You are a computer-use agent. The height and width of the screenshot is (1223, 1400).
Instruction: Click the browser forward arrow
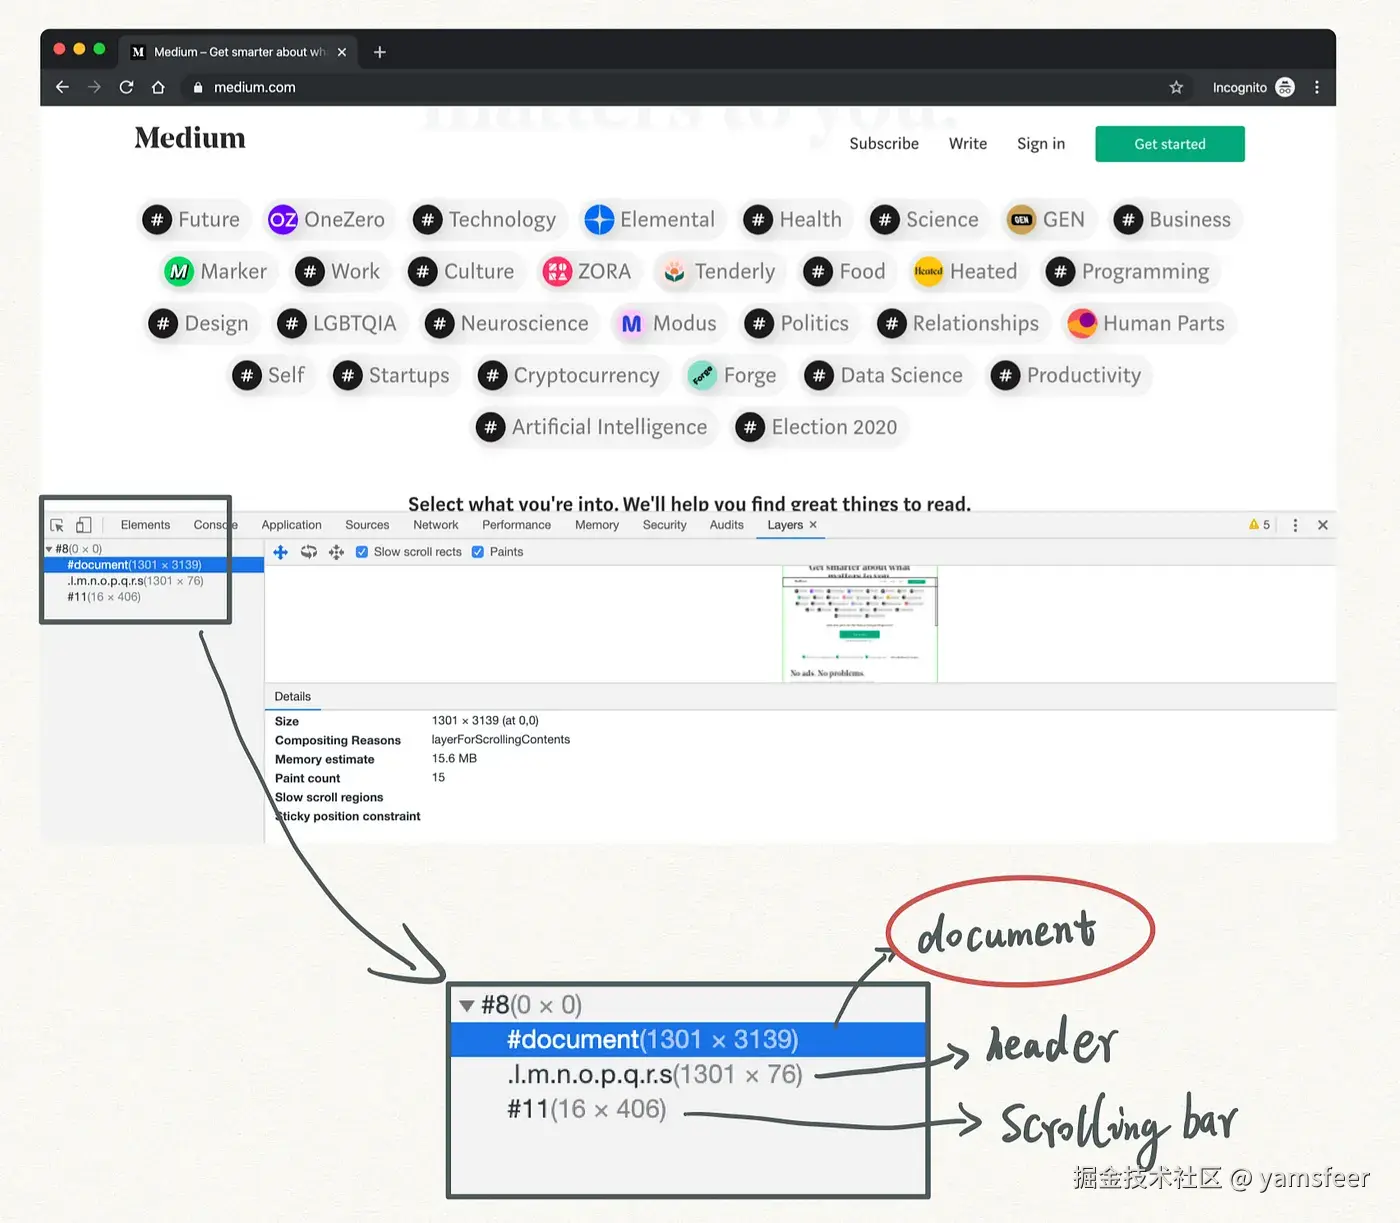[94, 87]
